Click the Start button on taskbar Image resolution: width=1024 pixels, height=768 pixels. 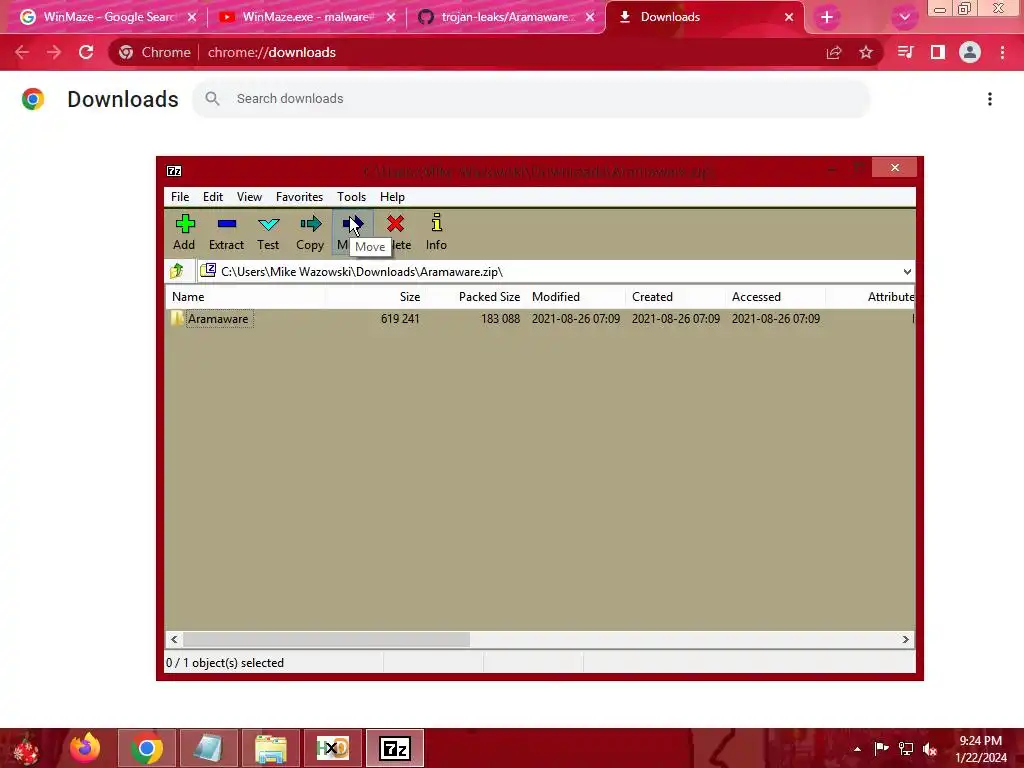tap(26, 748)
